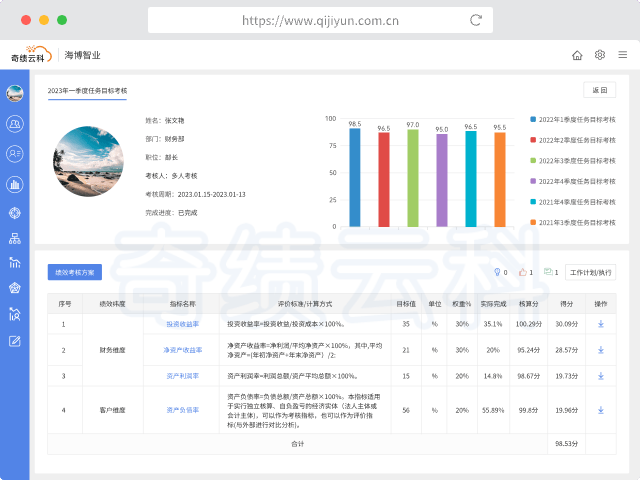This screenshot has width=640, height=480.
Task: Open the organization chart sidebar icon
Action: click(15, 238)
